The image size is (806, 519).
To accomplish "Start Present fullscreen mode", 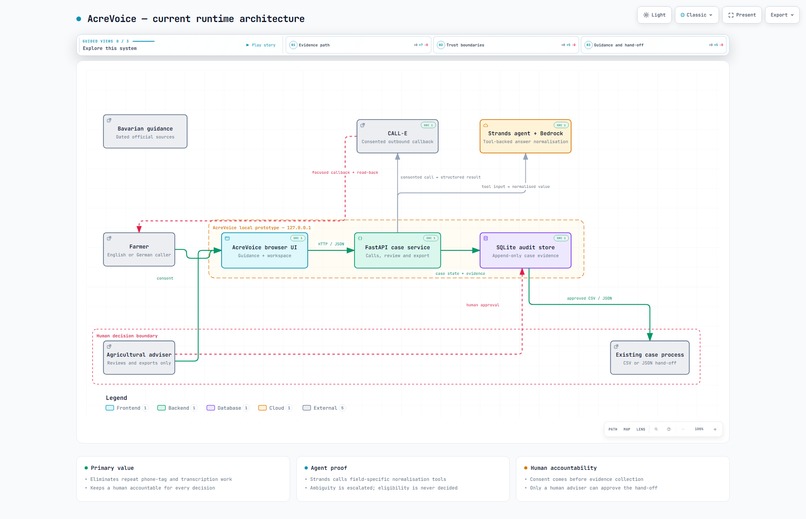I will tap(742, 15).
